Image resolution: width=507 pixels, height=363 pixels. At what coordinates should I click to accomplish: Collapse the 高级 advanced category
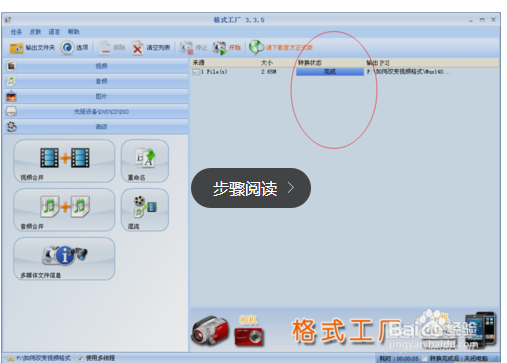click(x=96, y=127)
